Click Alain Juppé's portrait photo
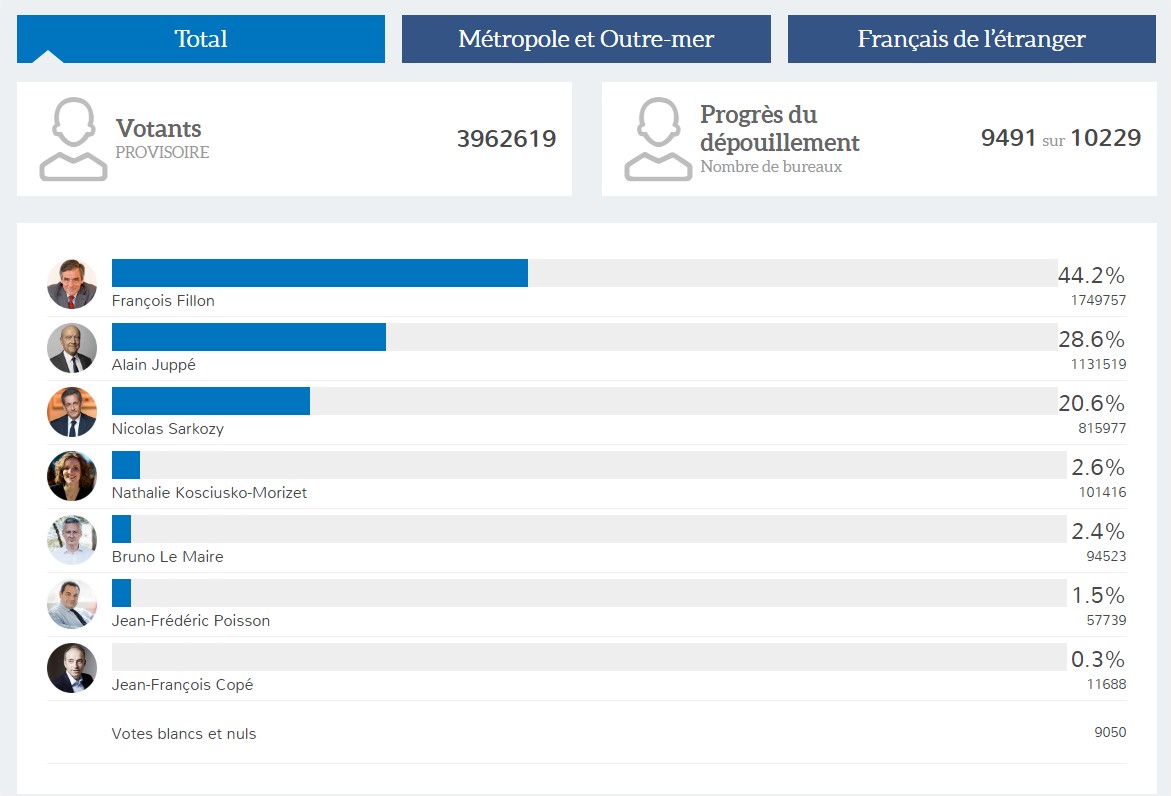The height and width of the screenshot is (796, 1171). point(72,348)
